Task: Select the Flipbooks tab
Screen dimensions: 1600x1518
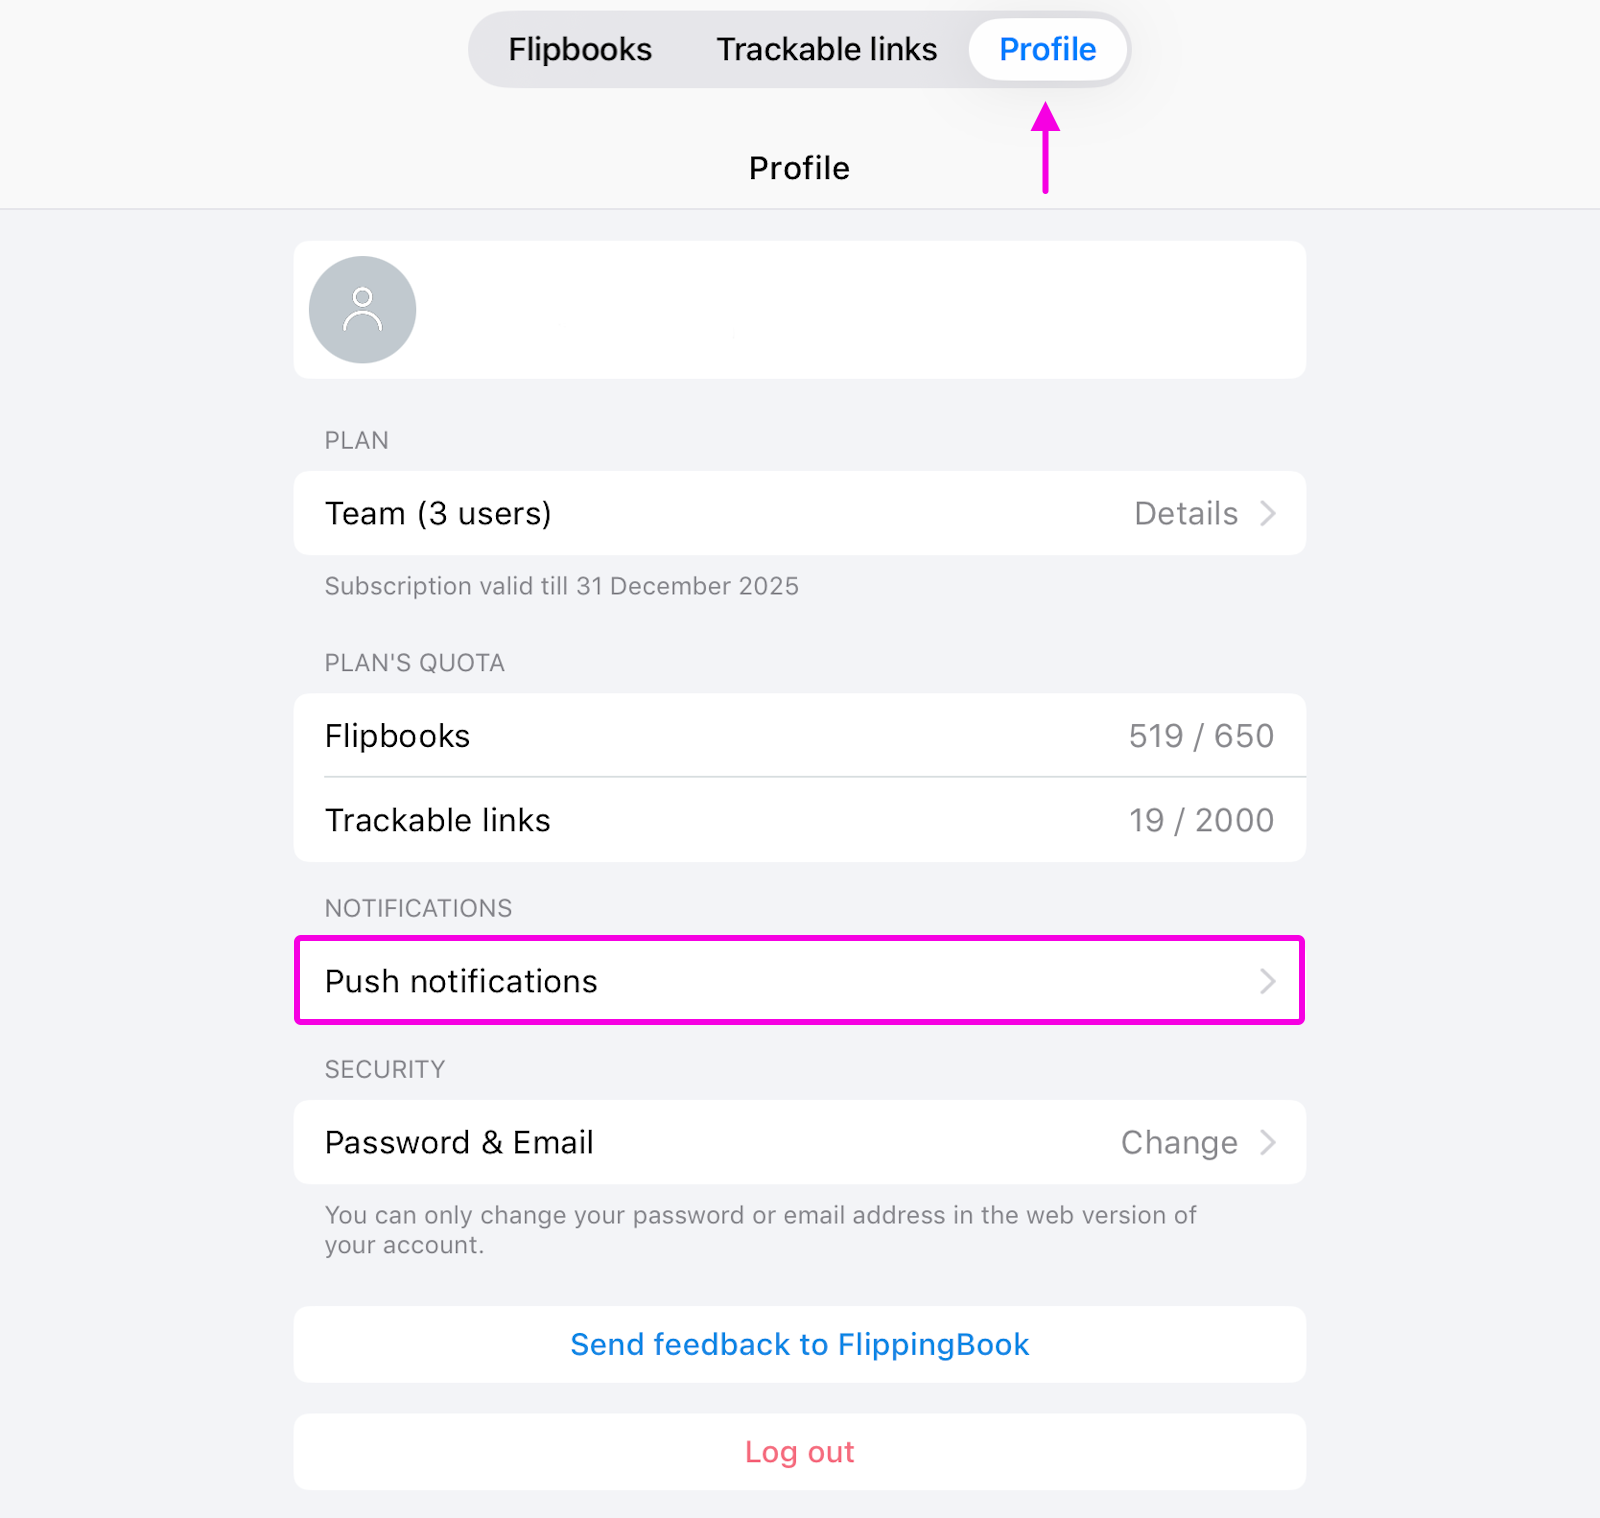Action: point(580,49)
